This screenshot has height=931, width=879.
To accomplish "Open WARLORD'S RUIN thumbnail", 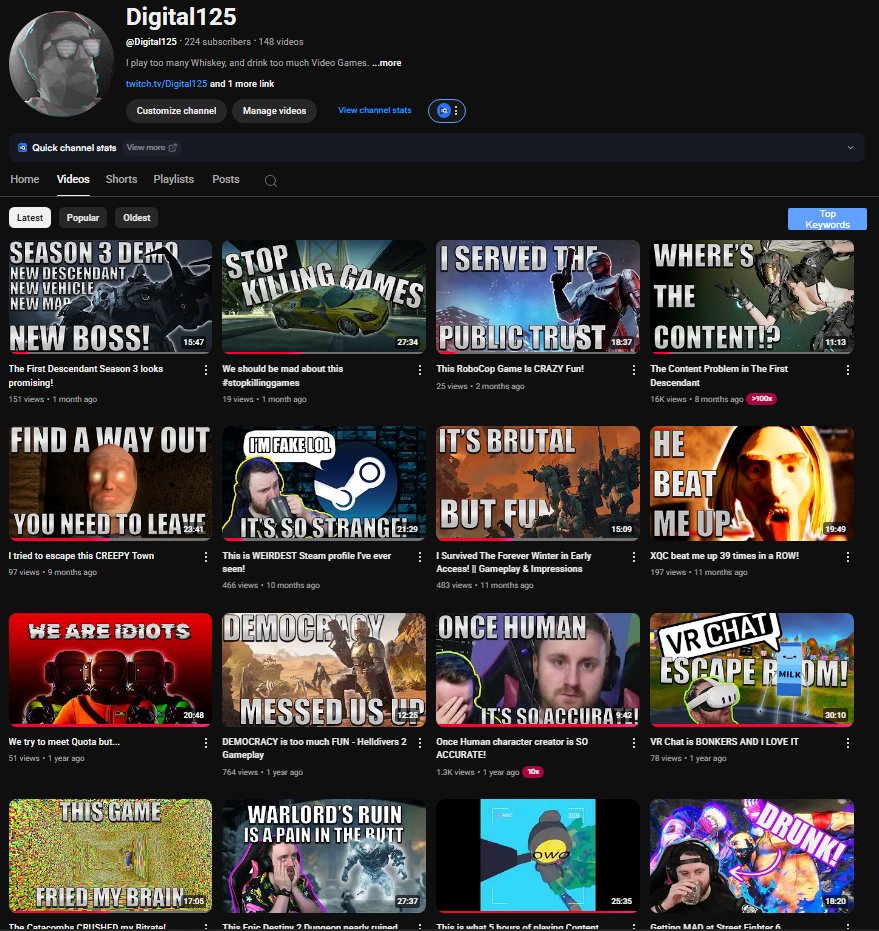I will pyautogui.click(x=324, y=856).
